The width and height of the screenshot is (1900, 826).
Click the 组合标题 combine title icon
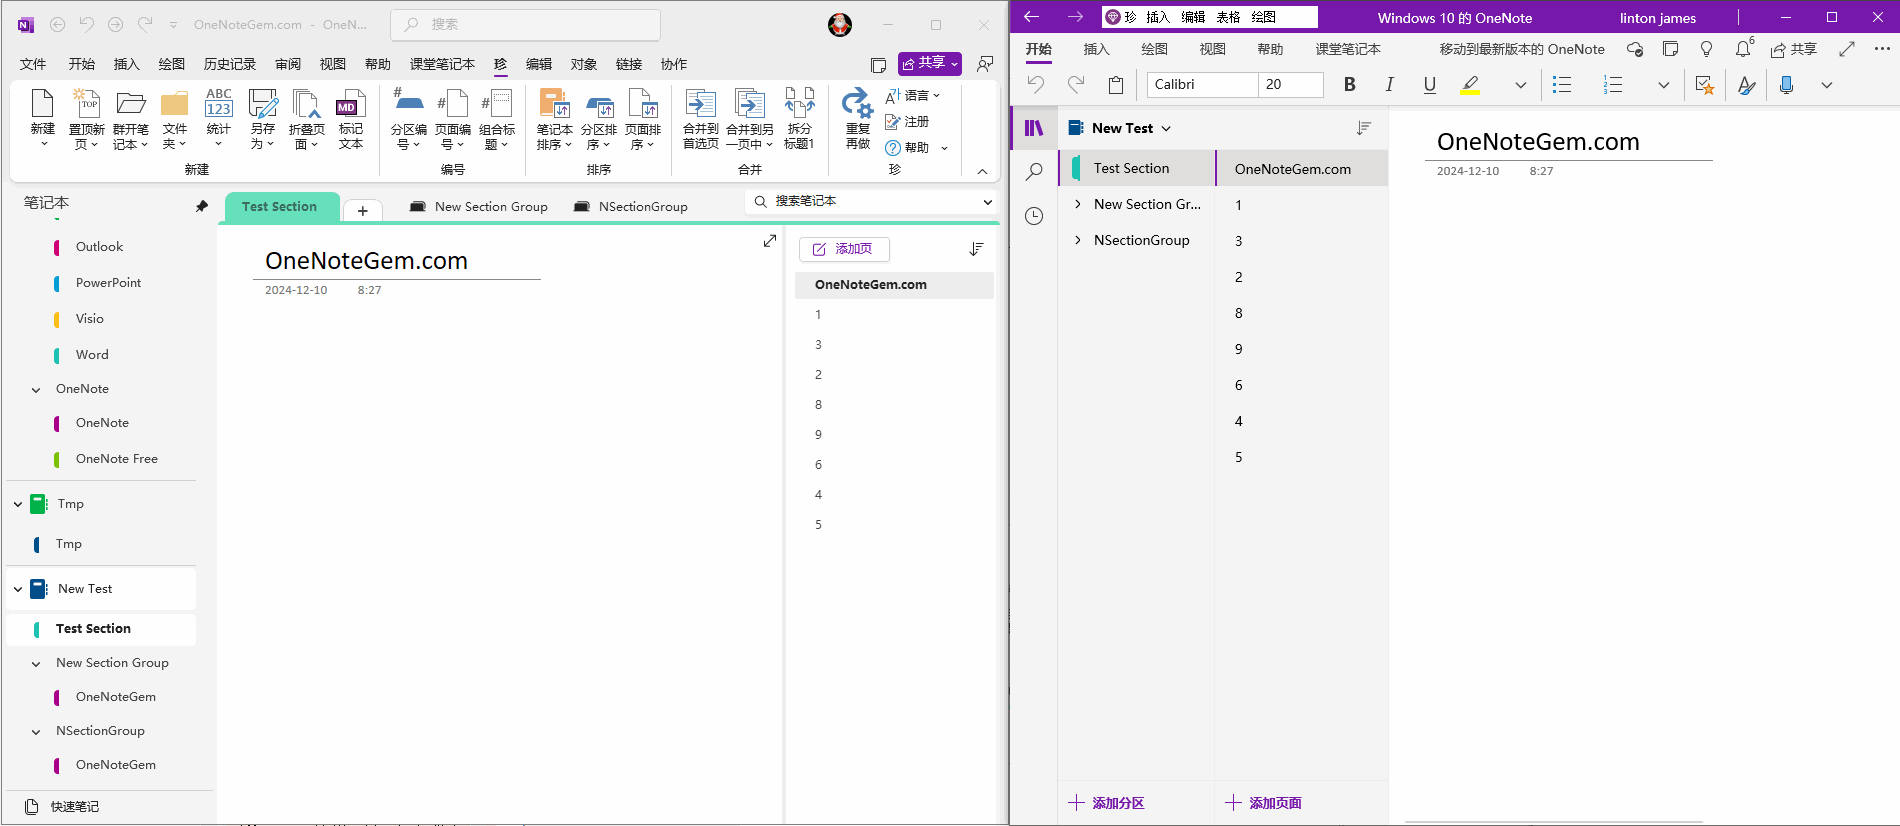497,104
